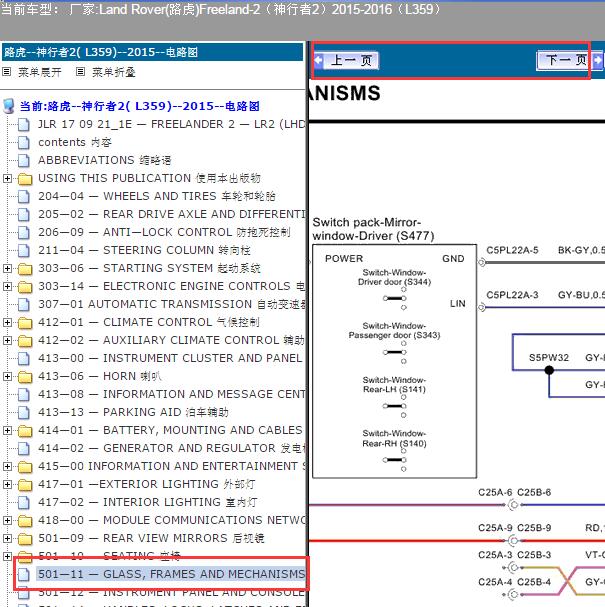Expand 412-02 AUXILIARY CLIMATE CONTROL node

tap(7, 340)
